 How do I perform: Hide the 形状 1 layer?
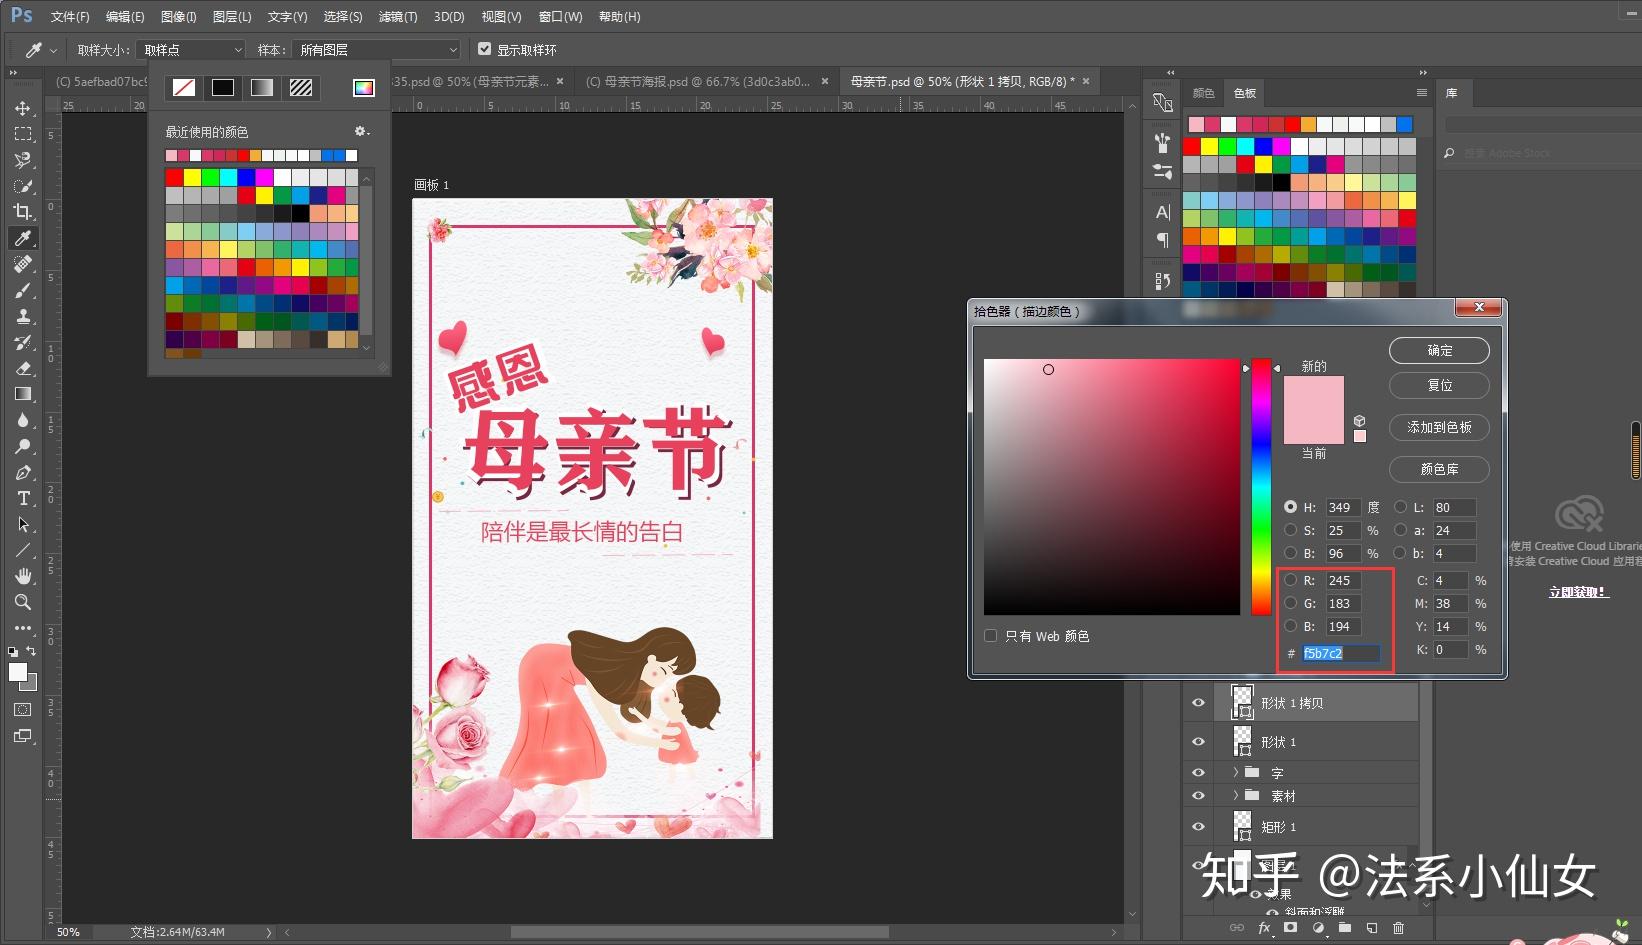click(x=1198, y=742)
